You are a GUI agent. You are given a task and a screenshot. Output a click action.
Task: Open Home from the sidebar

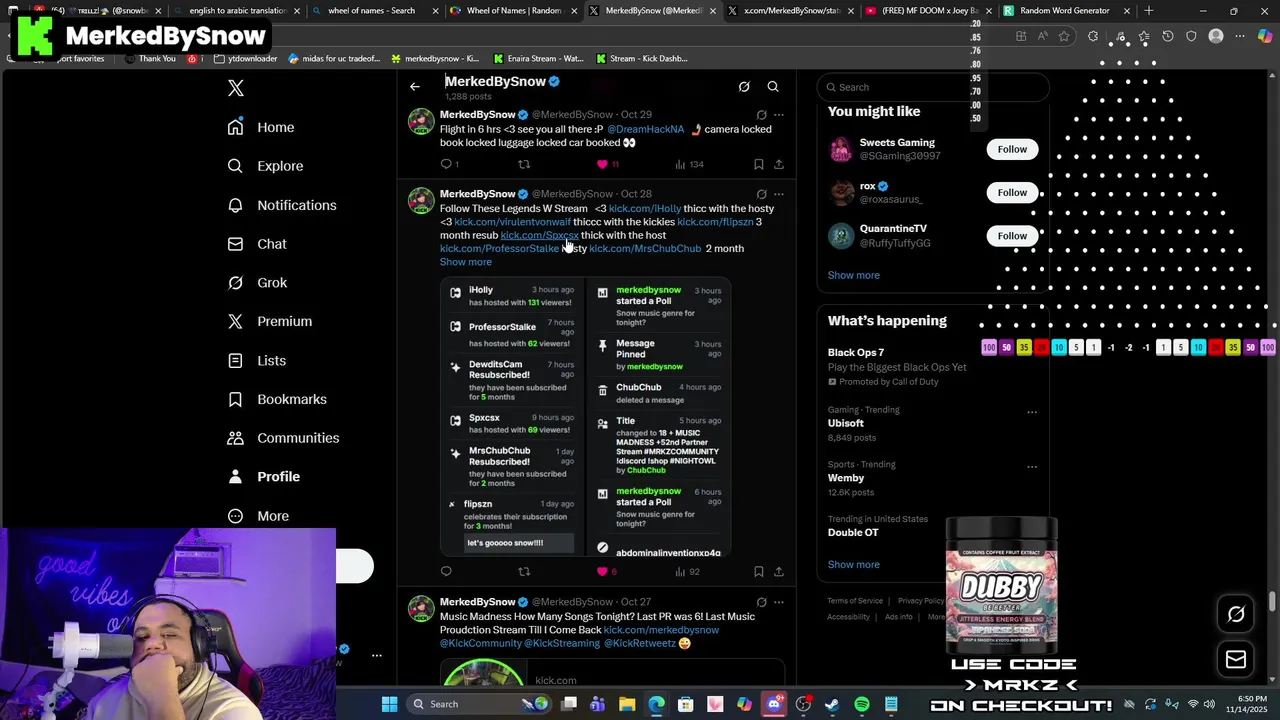(x=261, y=127)
